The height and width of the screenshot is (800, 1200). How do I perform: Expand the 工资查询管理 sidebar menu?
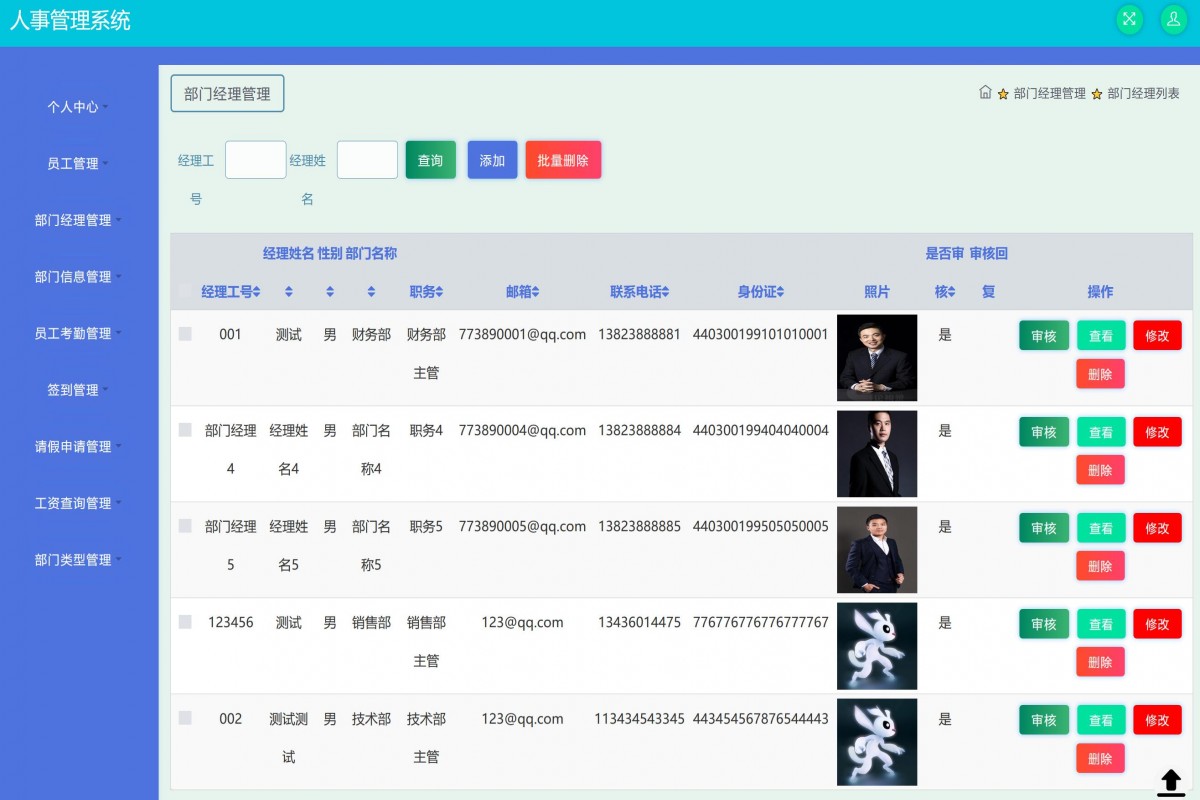[77, 503]
